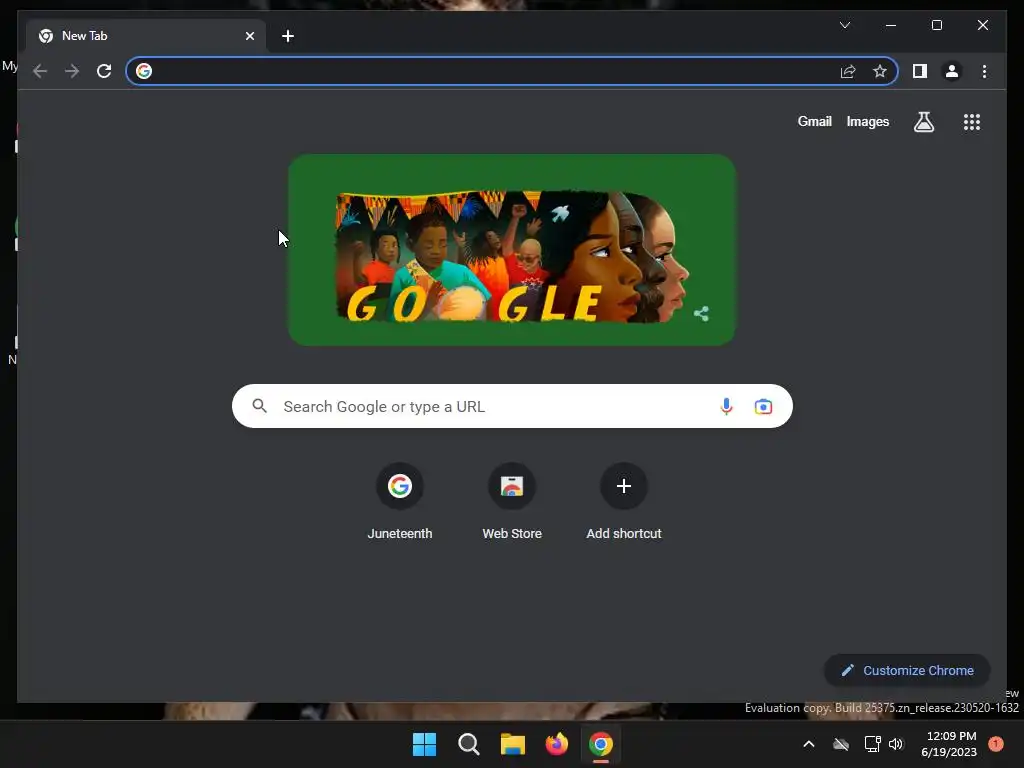Bookmark this tab with the star icon
The height and width of the screenshot is (768, 1024).
(880, 71)
